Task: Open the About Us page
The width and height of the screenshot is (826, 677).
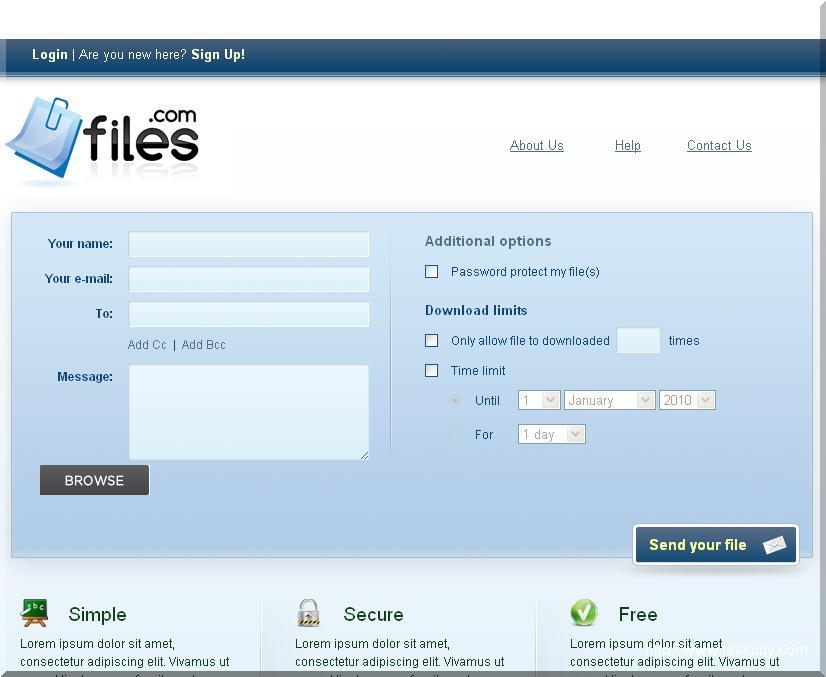Action: pos(537,146)
